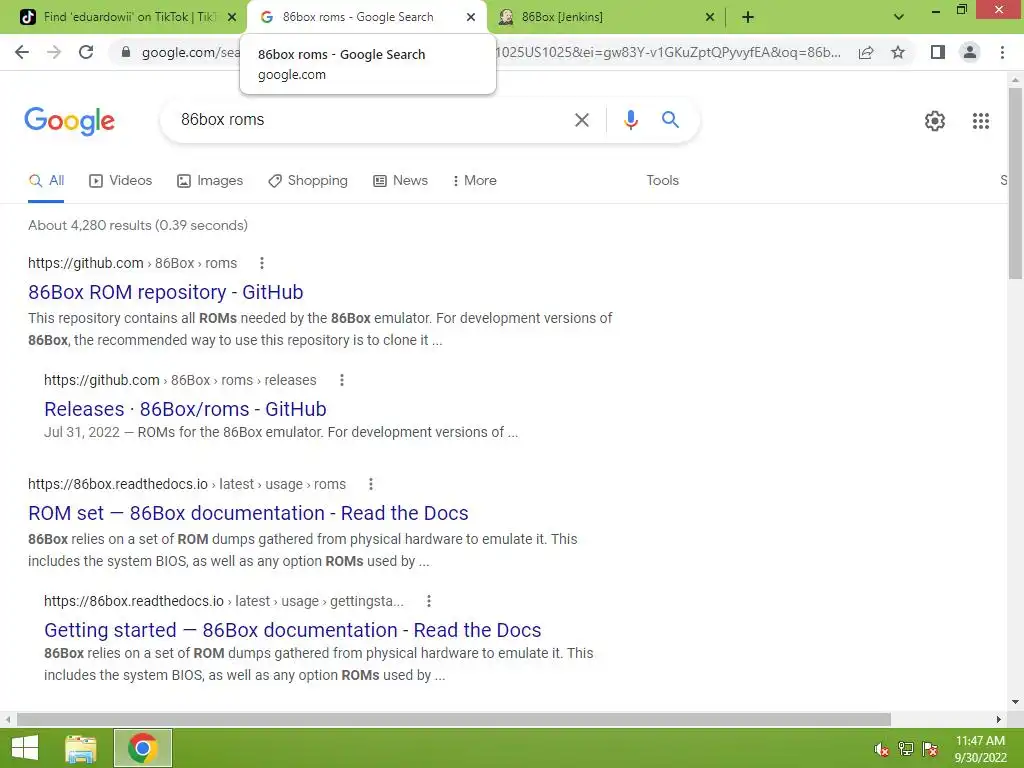View site info via padlock icon

click(126, 52)
